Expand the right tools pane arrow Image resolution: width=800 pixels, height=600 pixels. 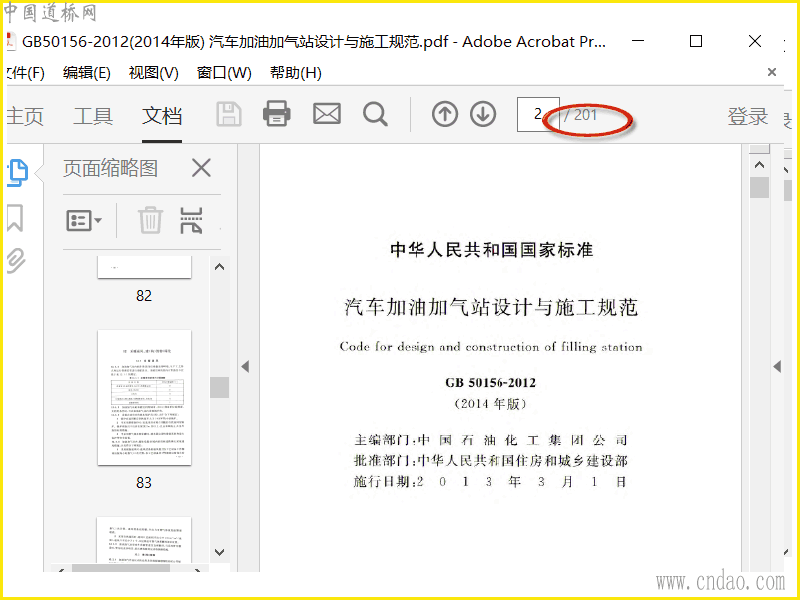(x=777, y=366)
